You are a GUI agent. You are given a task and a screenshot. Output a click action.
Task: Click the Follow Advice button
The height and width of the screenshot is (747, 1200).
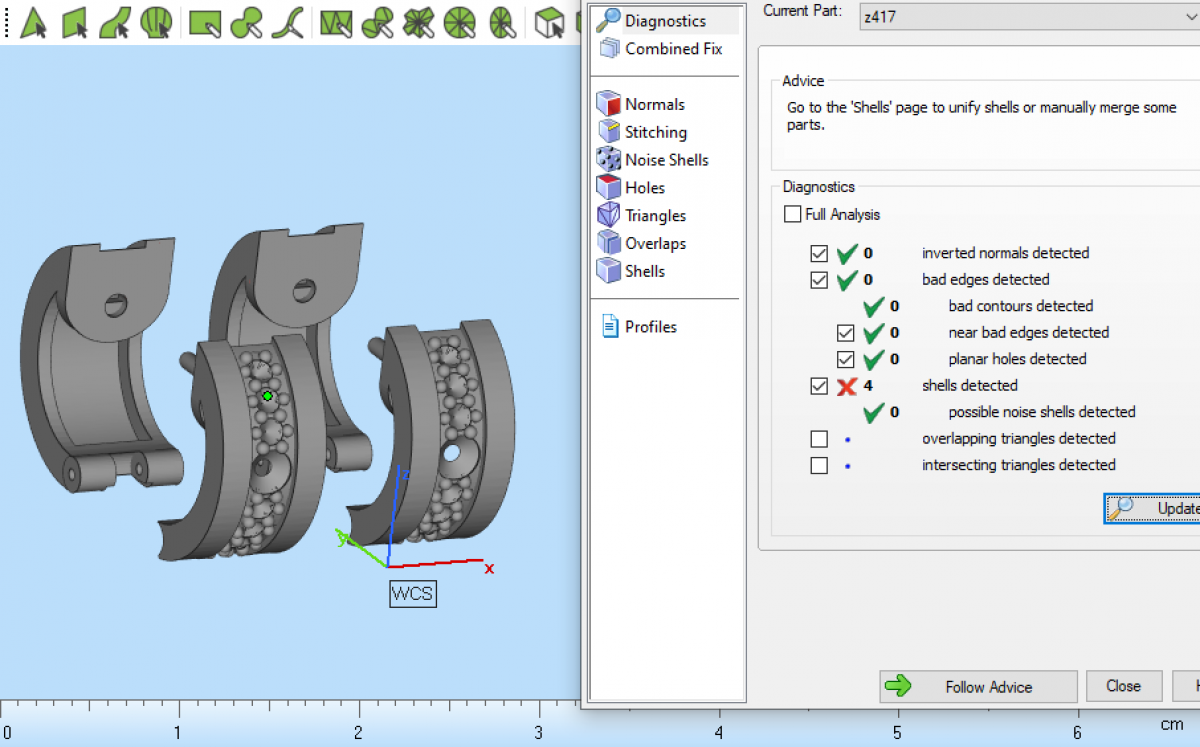977,687
